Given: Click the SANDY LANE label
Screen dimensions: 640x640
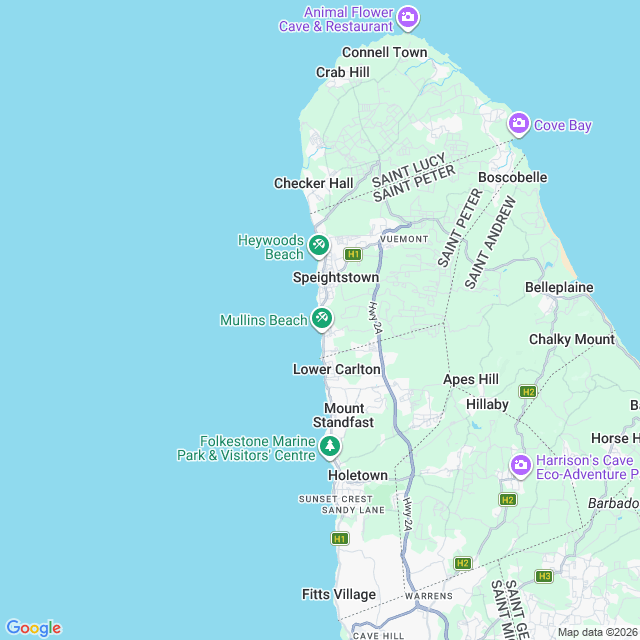Looking at the screenshot, I should click(x=353, y=510).
